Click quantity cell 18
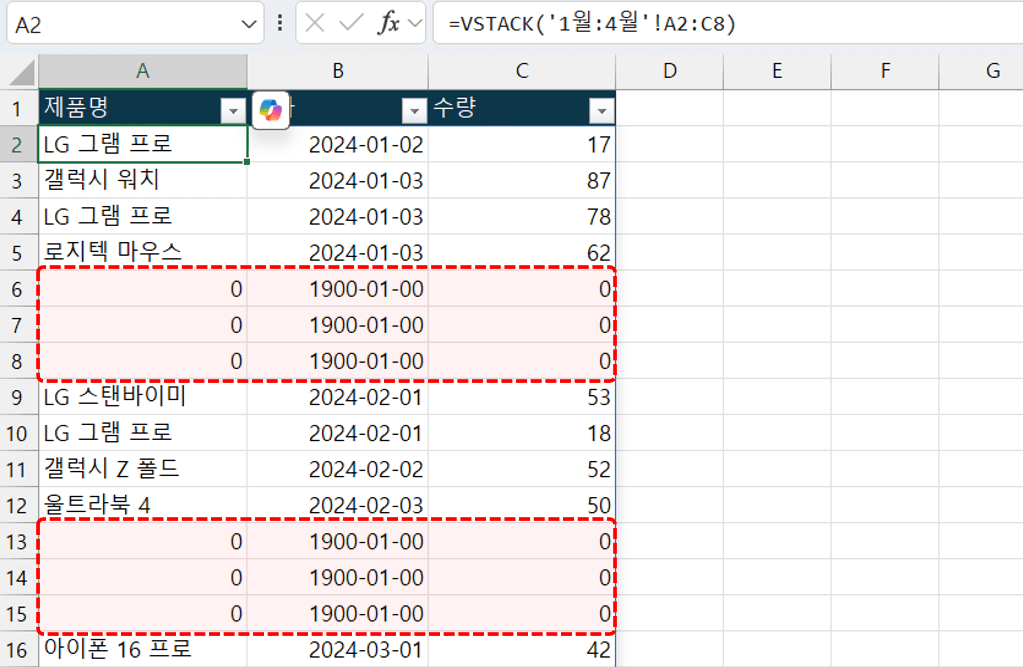Image resolution: width=1023 pixels, height=667 pixels. (x=522, y=433)
